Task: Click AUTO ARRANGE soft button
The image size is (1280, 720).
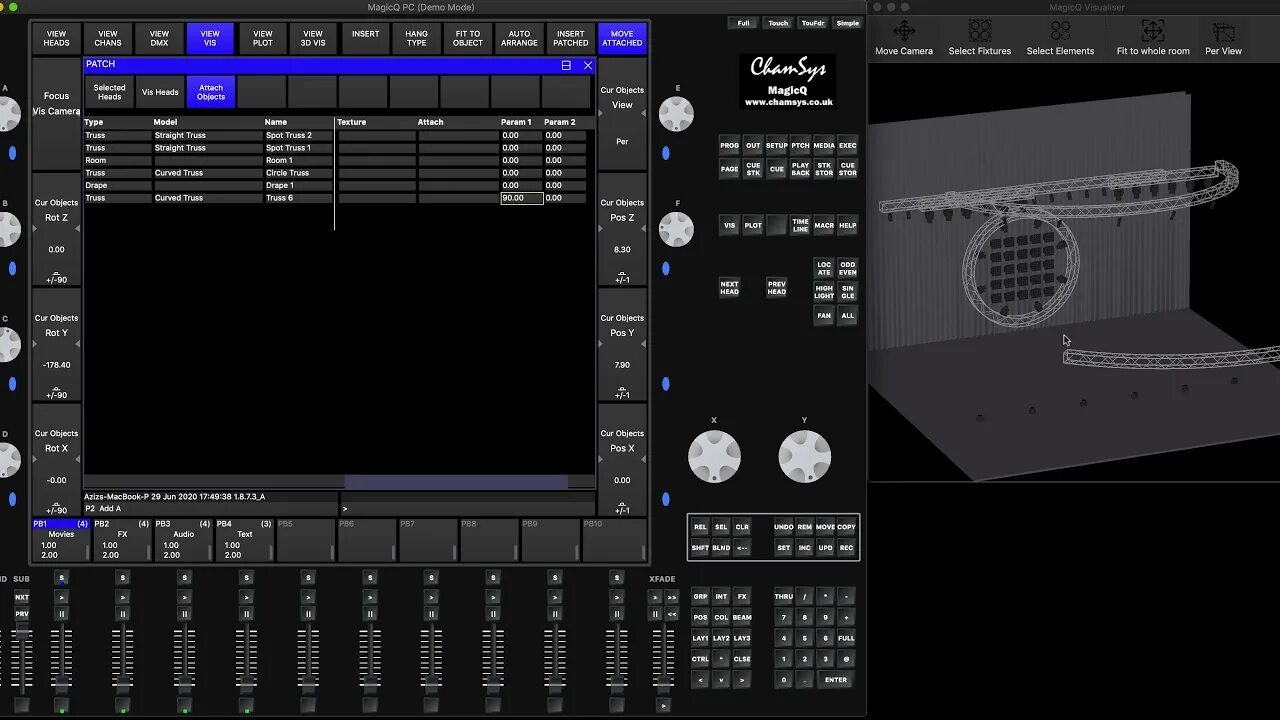Action: click(519, 39)
